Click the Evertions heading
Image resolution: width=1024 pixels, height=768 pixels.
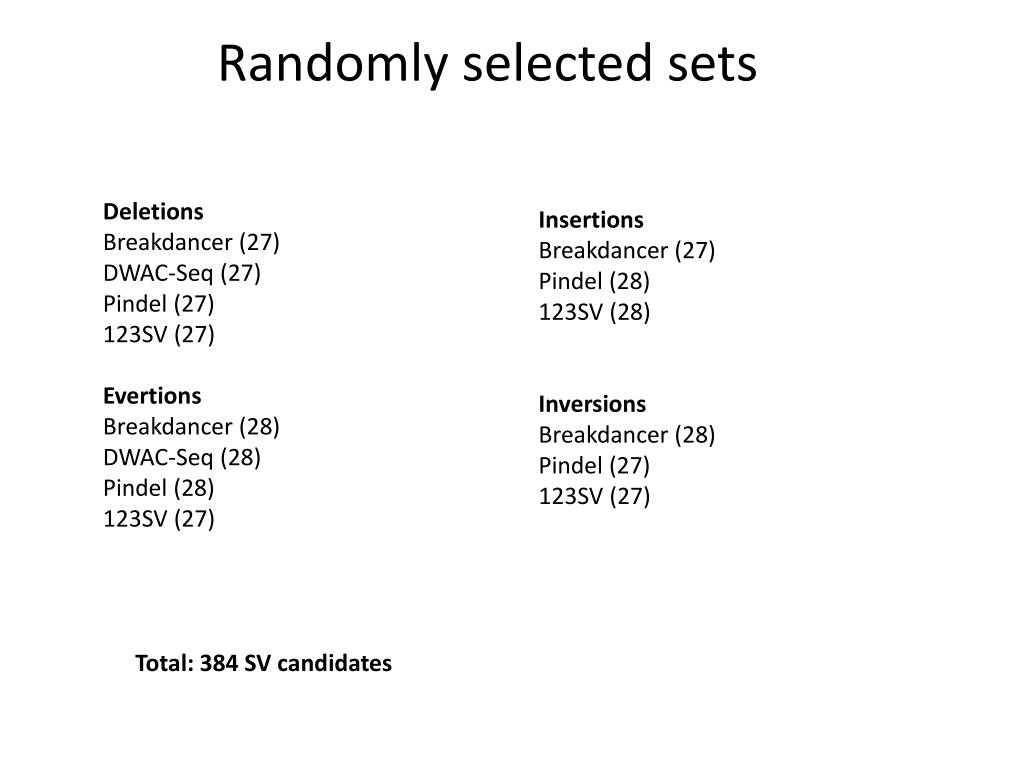[x=152, y=396]
